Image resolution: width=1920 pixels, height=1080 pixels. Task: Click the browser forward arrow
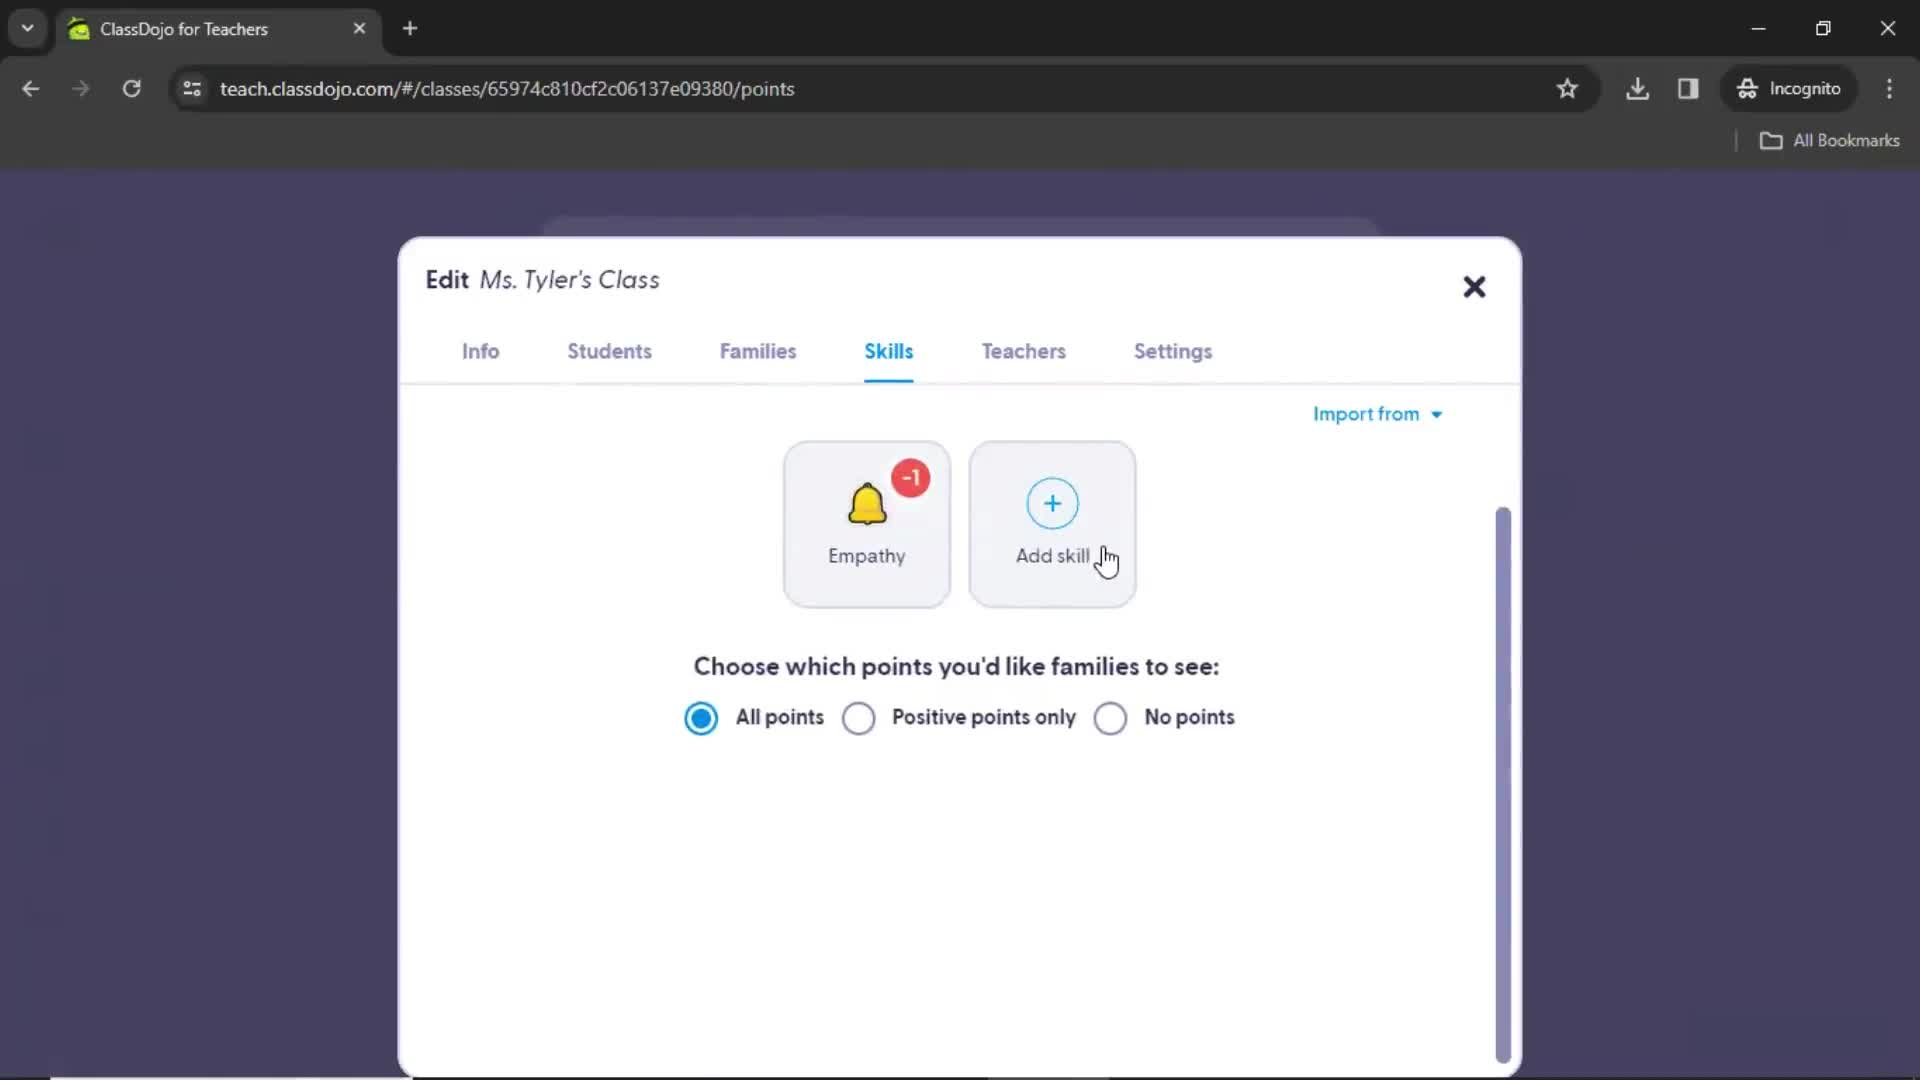(x=81, y=89)
